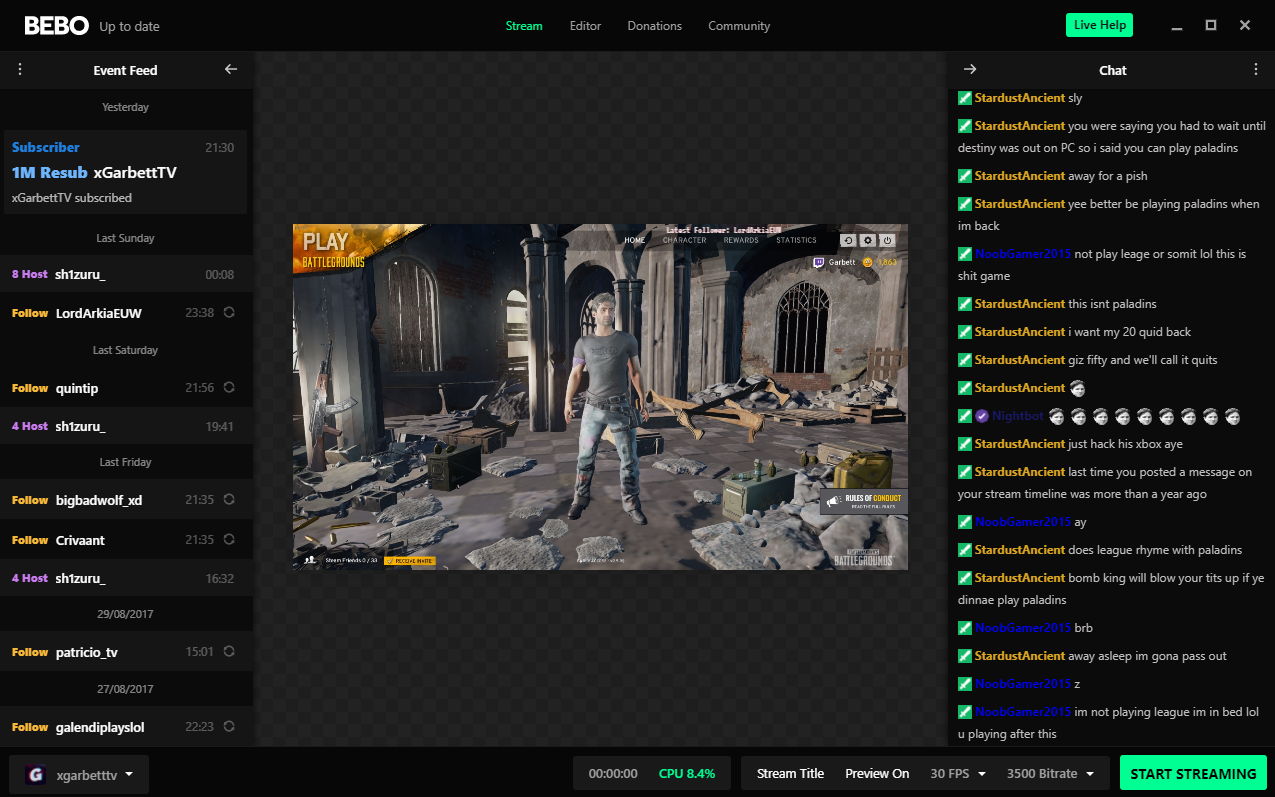Click the Nightbot username in chat
Viewport: 1275px width, 797px height.
[1018, 416]
